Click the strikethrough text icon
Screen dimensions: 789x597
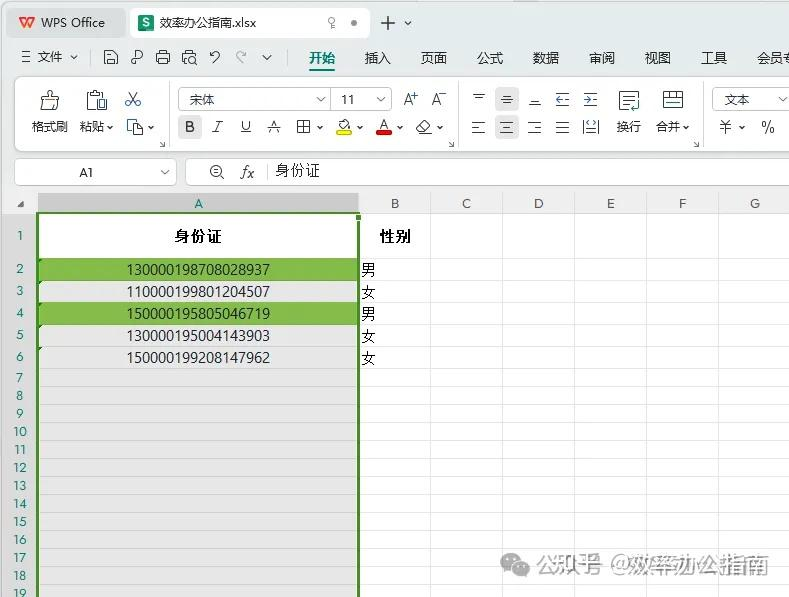pos(273,127)
